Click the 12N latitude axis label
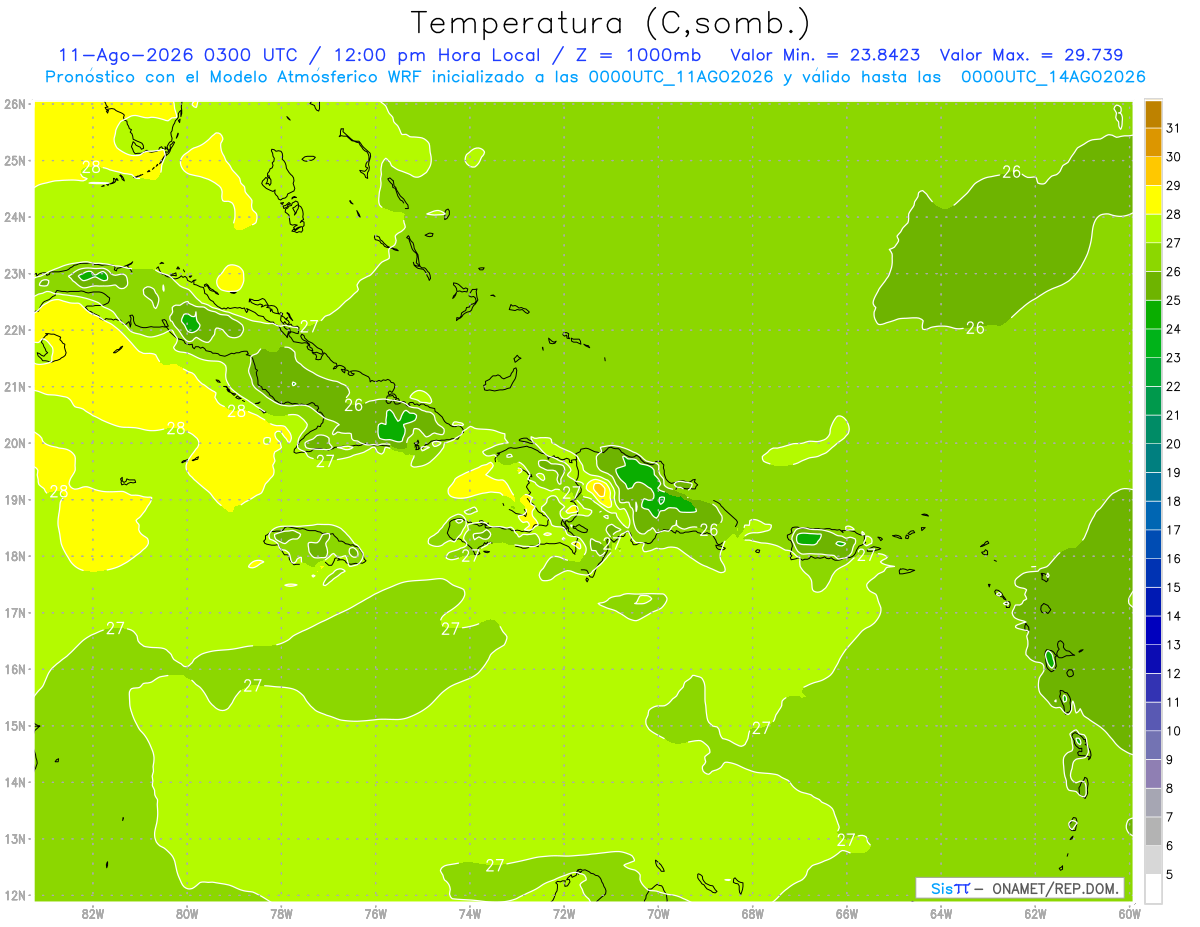Viewport: 1200px width, 927px height. click(x=15, y=895)
